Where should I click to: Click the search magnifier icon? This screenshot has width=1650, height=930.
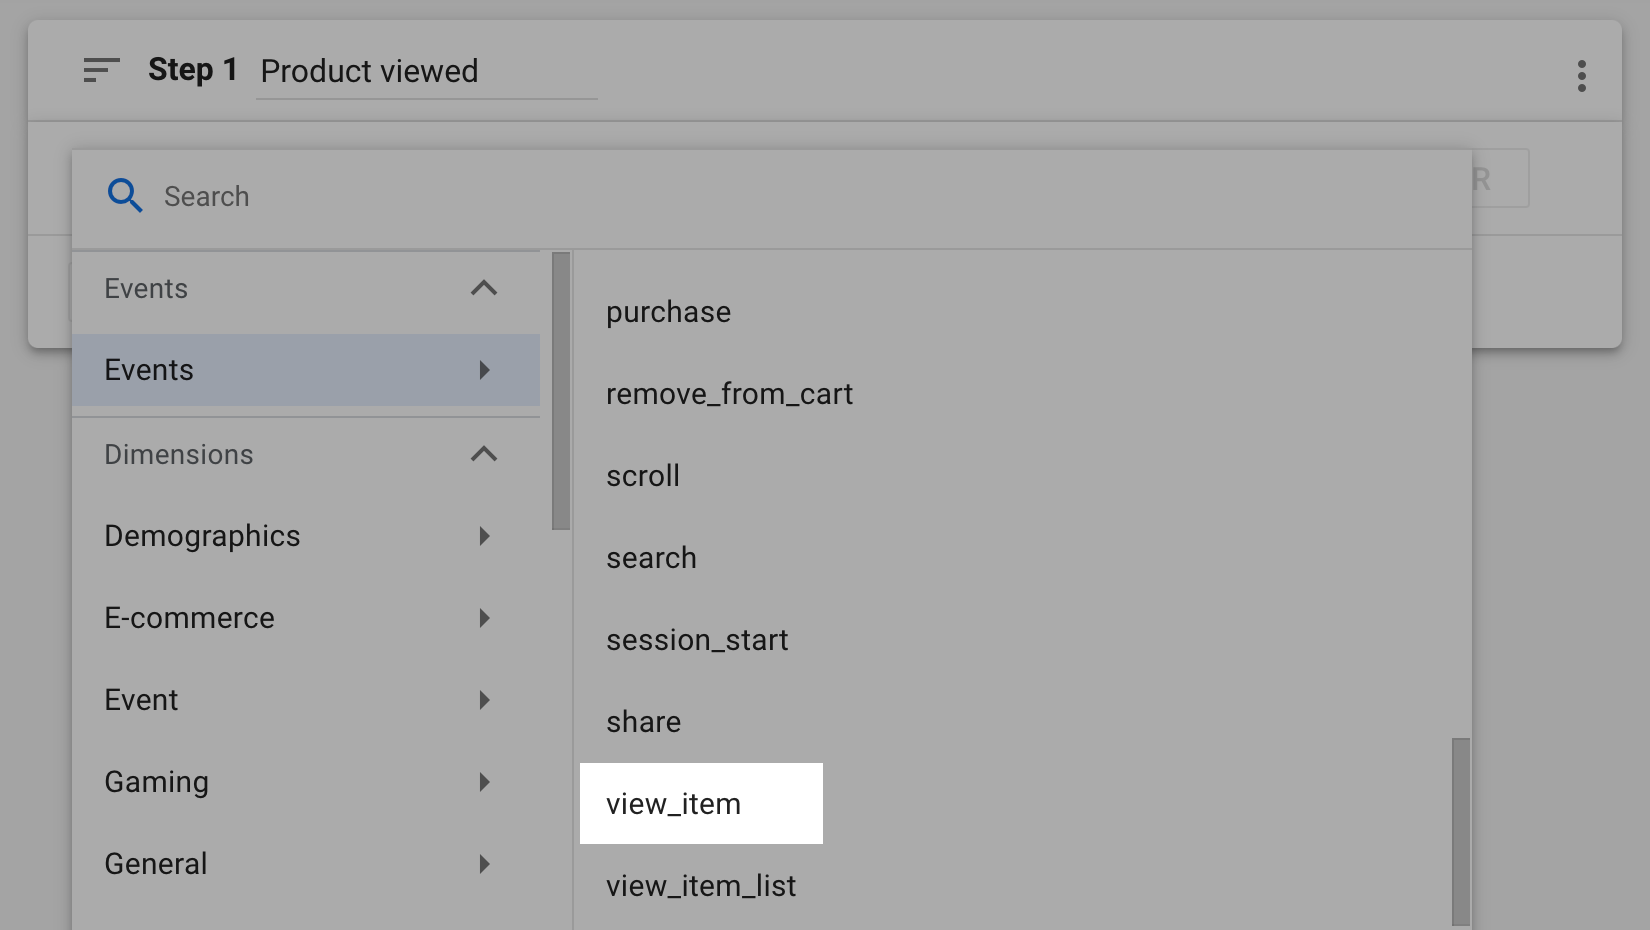[124, 196]
